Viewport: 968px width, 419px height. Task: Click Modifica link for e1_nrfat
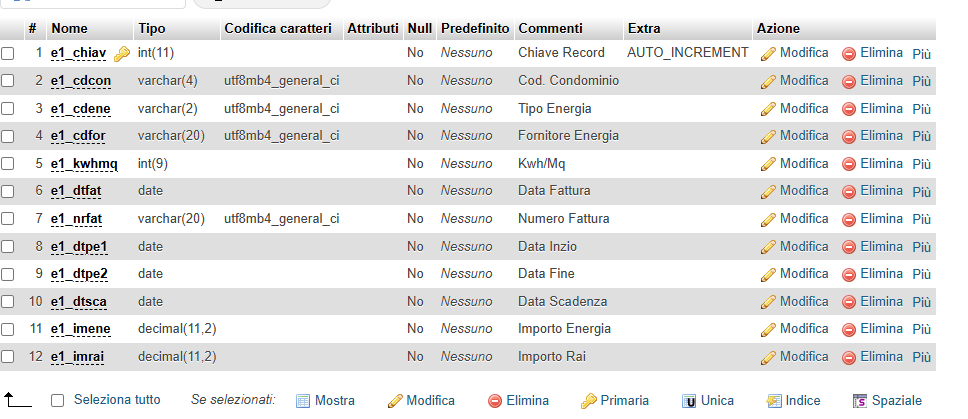(x=804, y=218)
